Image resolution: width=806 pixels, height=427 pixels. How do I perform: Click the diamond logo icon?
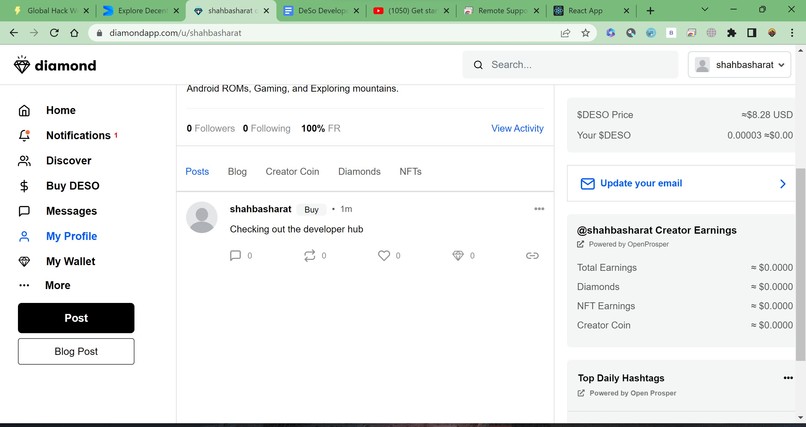pyautogui.click(x=22, y=65)
